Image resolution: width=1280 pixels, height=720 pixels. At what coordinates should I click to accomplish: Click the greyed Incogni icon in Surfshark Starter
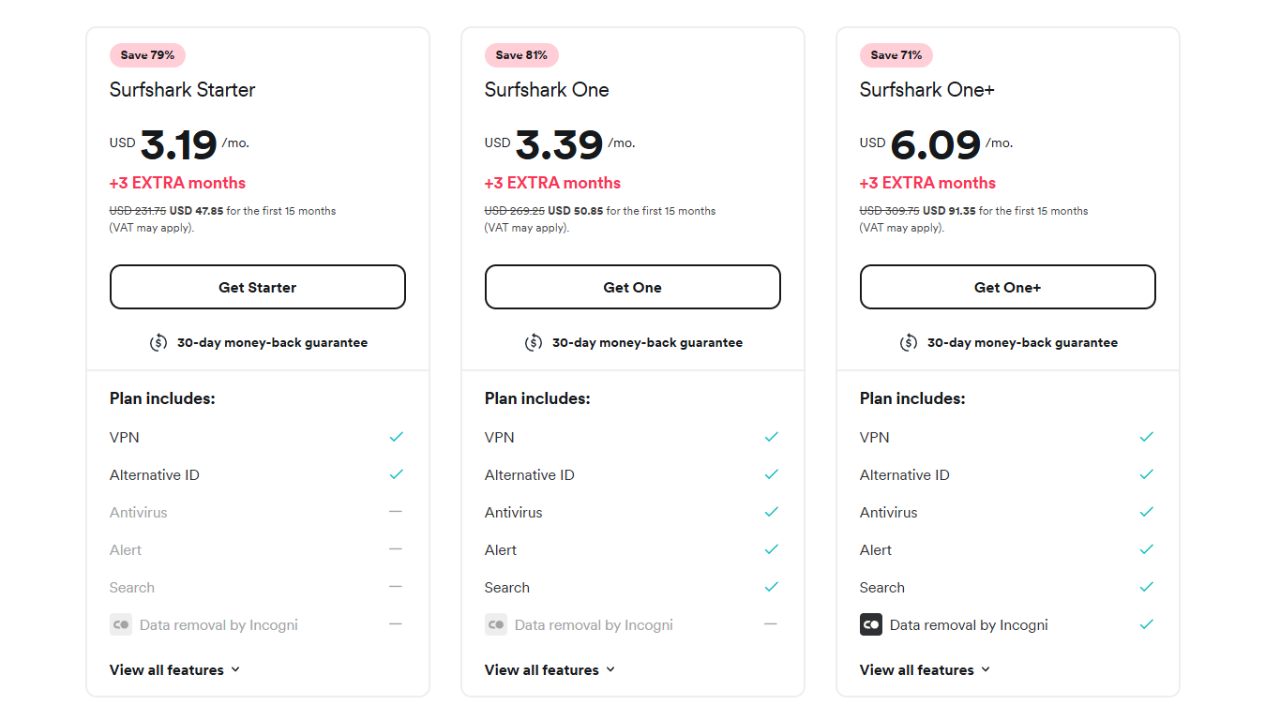(x=121, y=625)
